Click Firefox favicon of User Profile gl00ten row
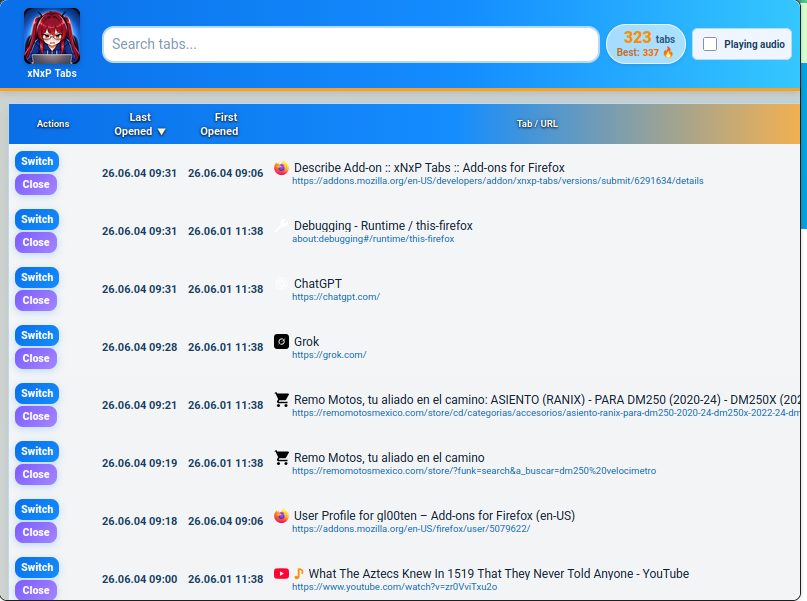The height and width of the screenshot is (601, 807). tap(281, 516)
